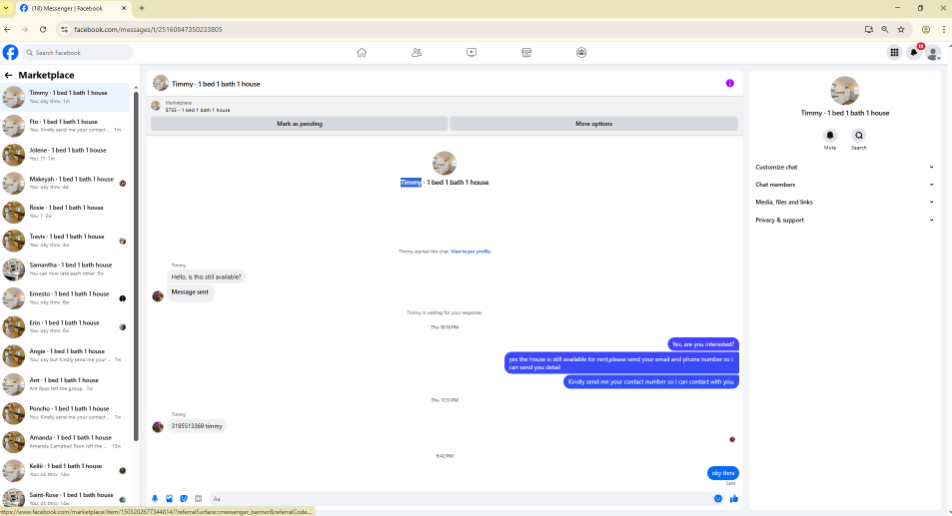Open Poncho conversation in list
Image resolution: width=952 pixels, height=516 pixels.
point(65,413)
